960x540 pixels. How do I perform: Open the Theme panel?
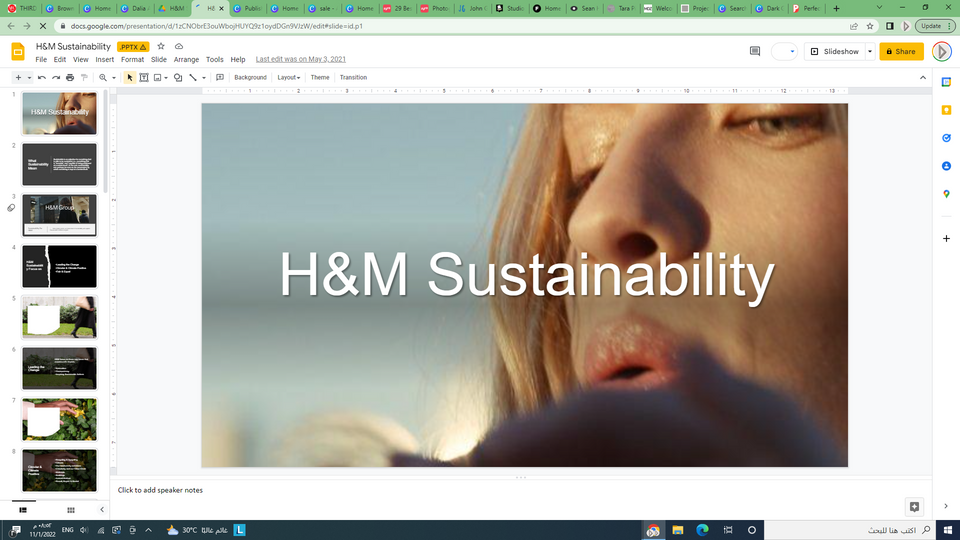pos(320,78)
